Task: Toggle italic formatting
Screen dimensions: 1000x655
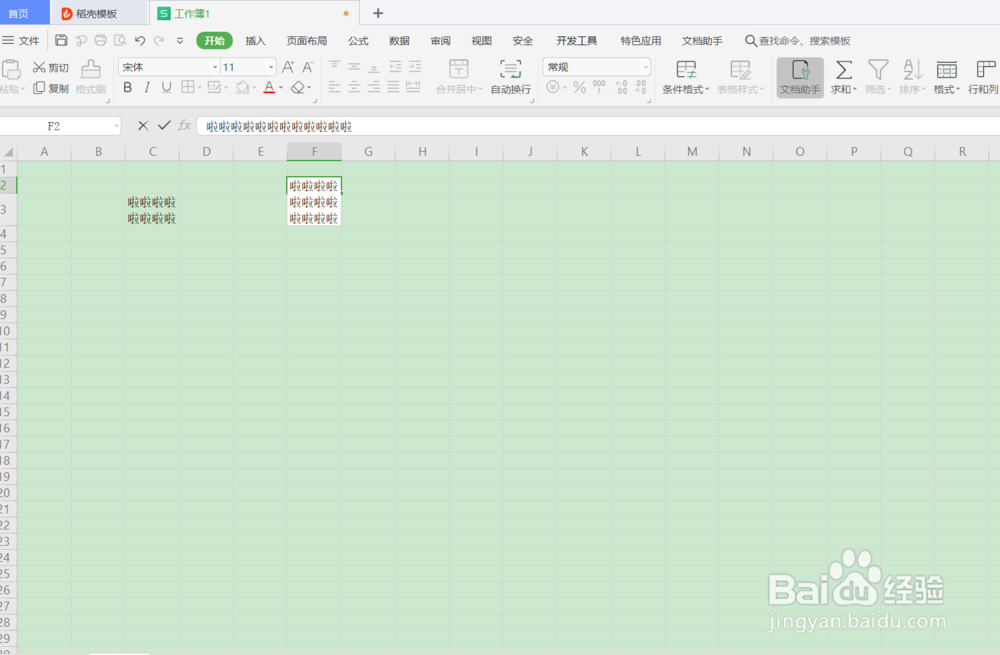Action: coord(147,88)
